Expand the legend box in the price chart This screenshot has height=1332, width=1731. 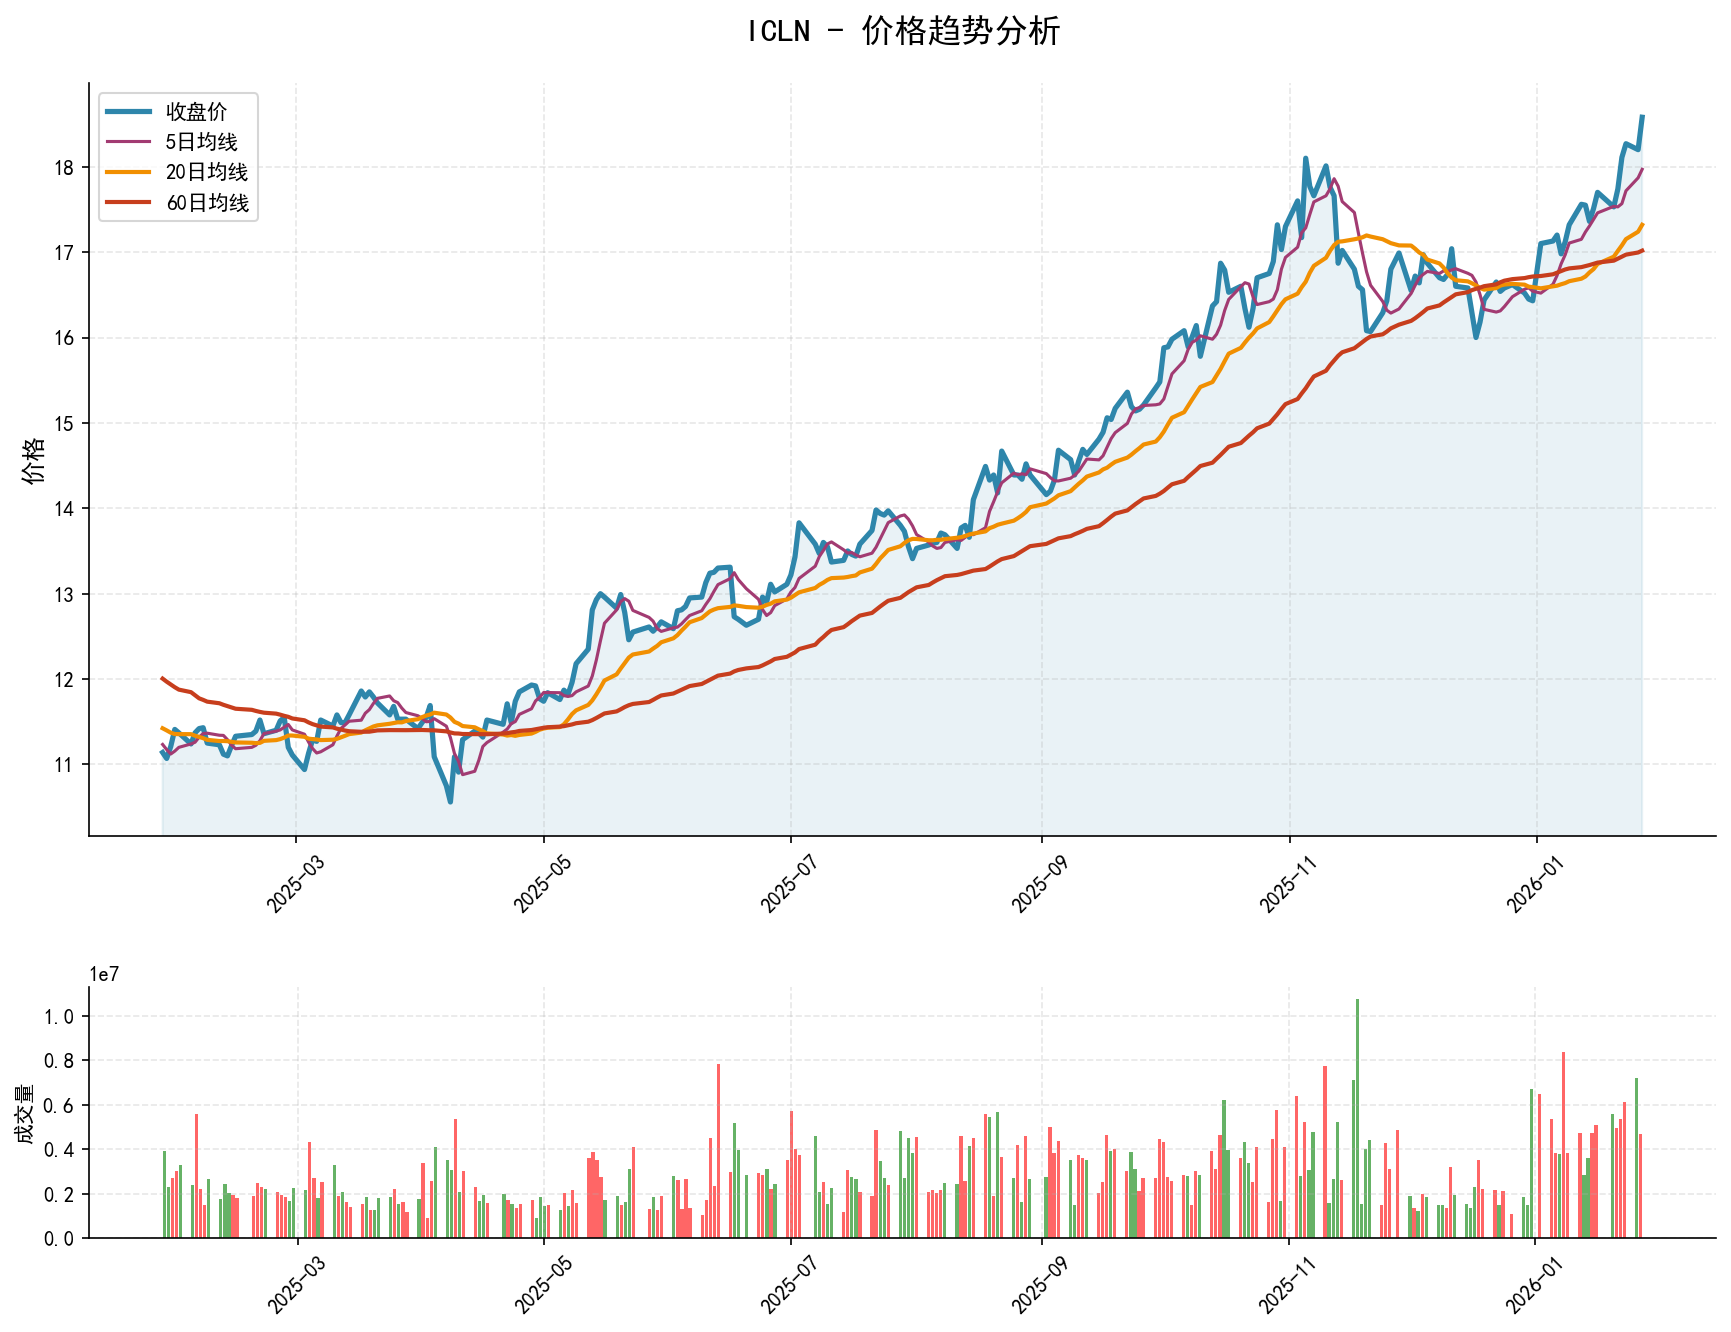point(177,155)
